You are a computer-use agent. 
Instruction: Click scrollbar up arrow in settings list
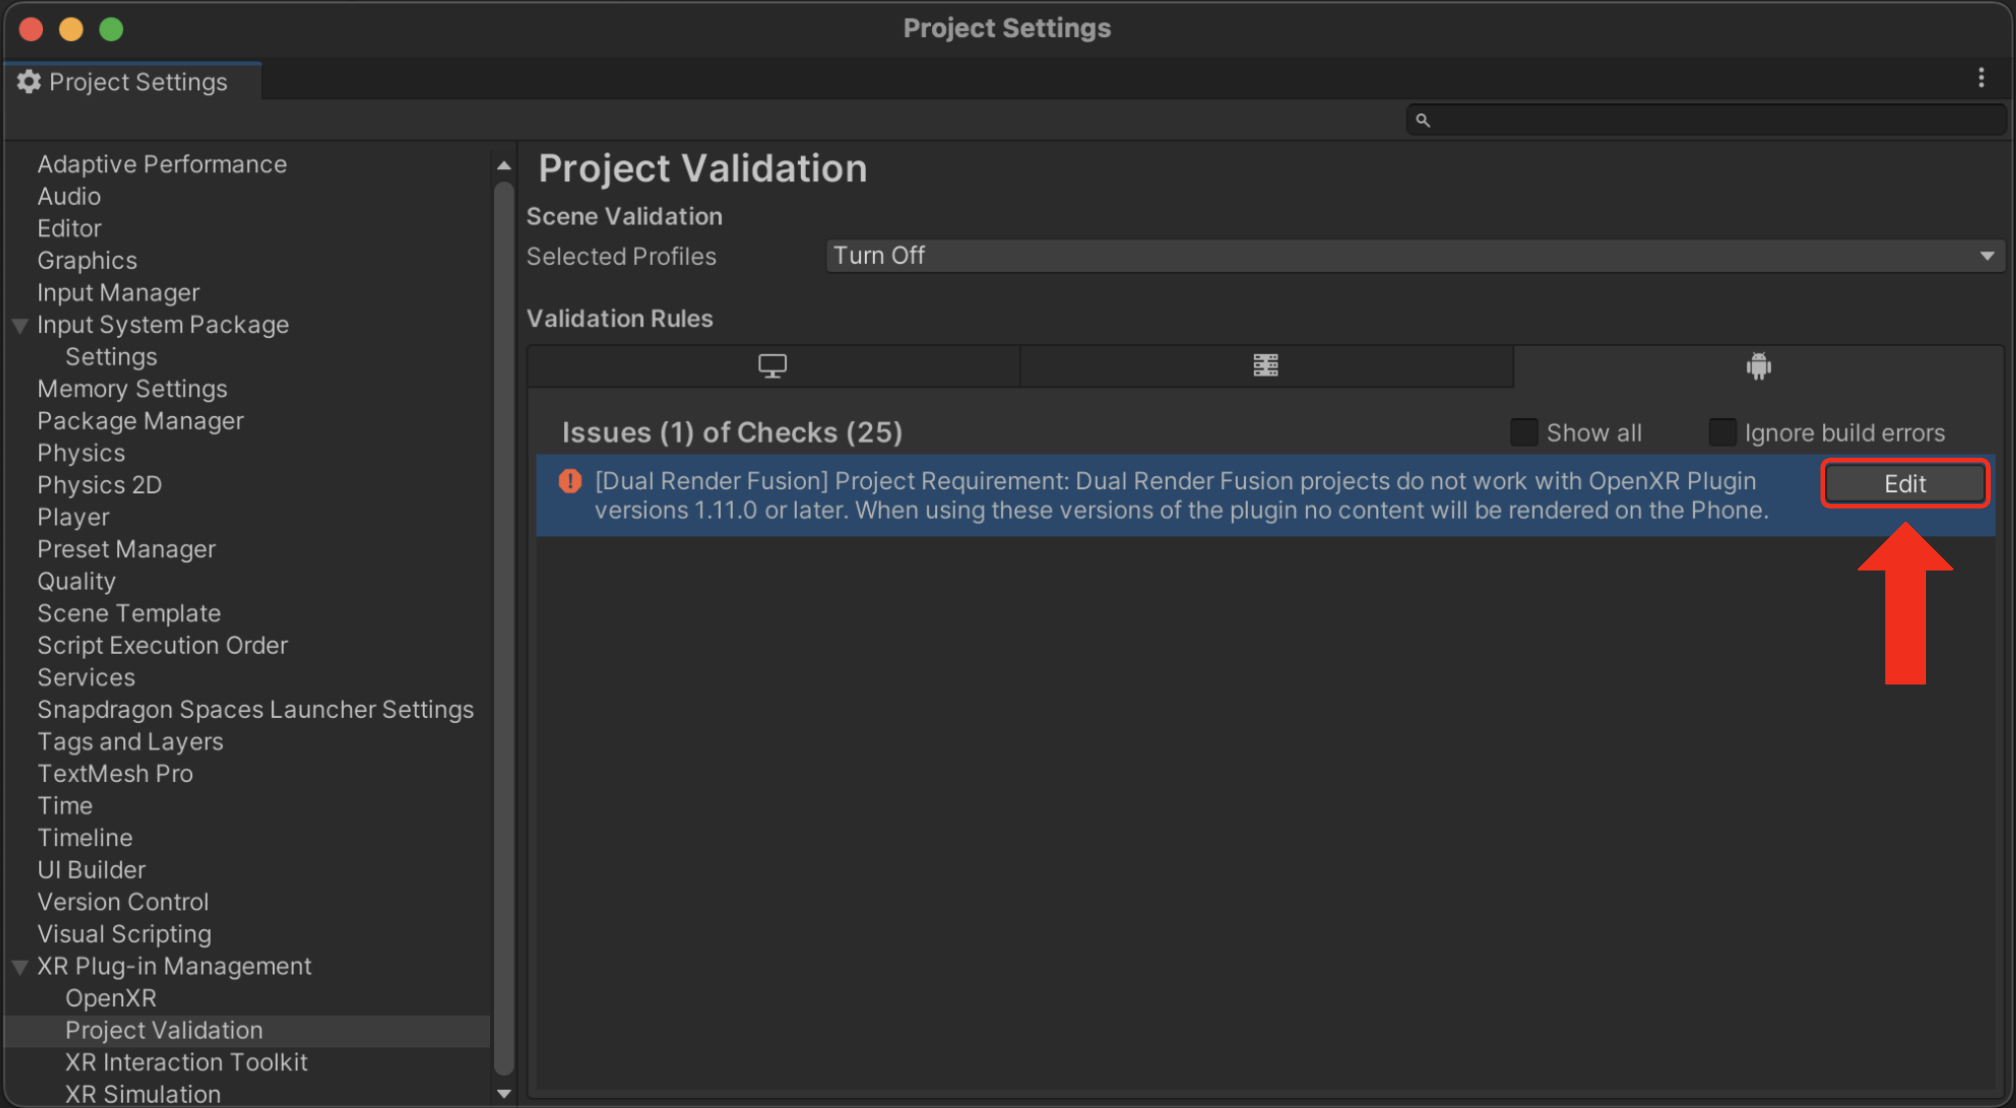click(x=504, y=165)
